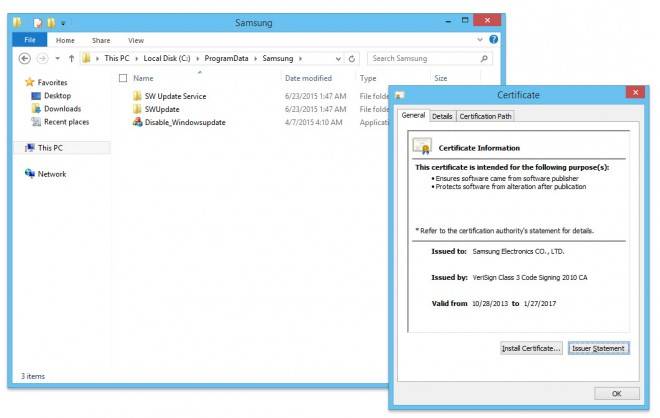
Task: Click SWUpdate folder name text
Action: (162, 109)
